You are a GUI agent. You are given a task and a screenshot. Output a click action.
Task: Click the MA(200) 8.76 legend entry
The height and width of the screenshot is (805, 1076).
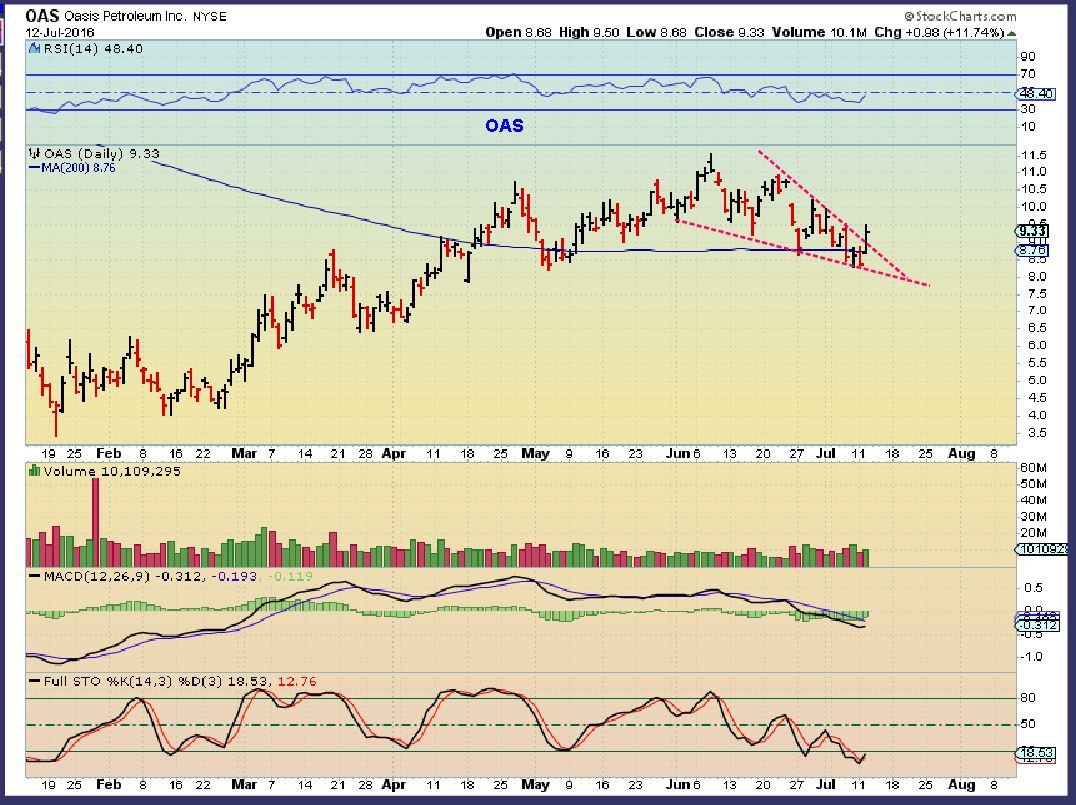coord(72,167)
